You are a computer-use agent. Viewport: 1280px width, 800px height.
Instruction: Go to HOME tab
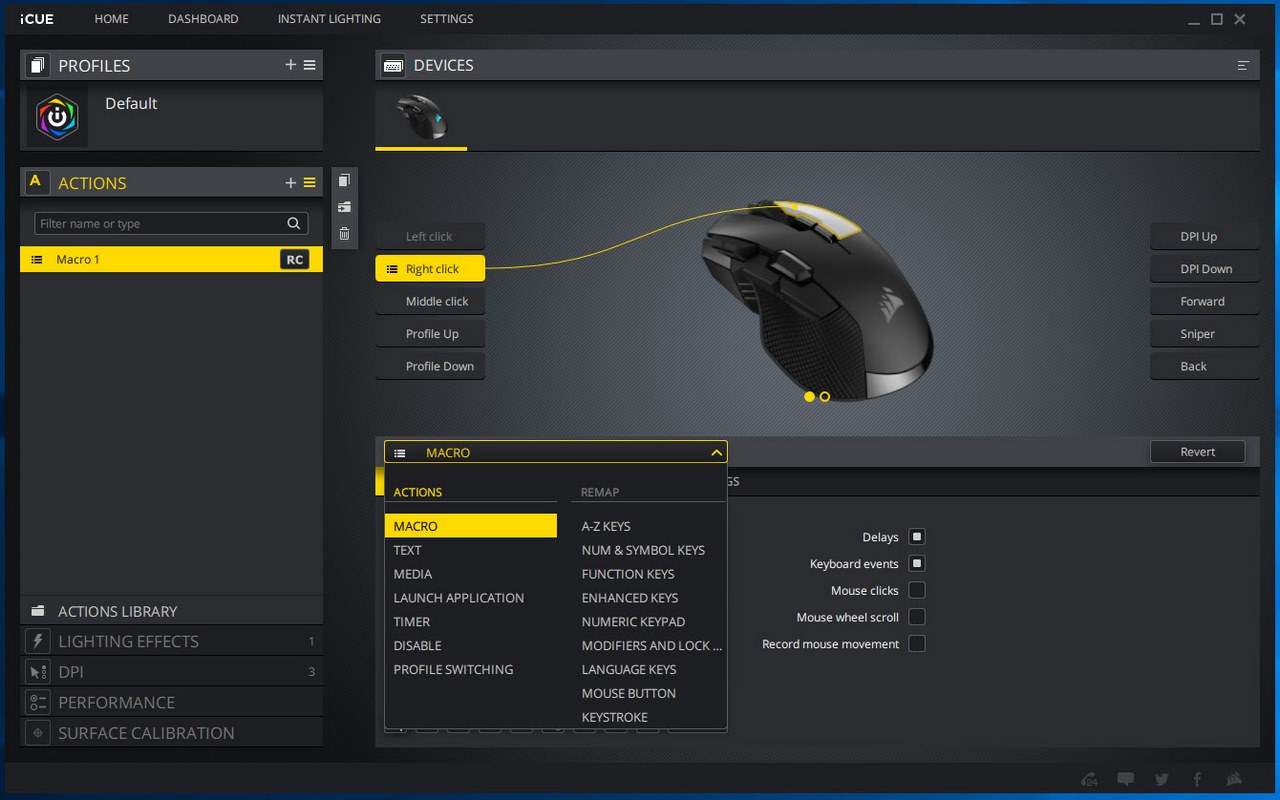[x=112, y=19]
